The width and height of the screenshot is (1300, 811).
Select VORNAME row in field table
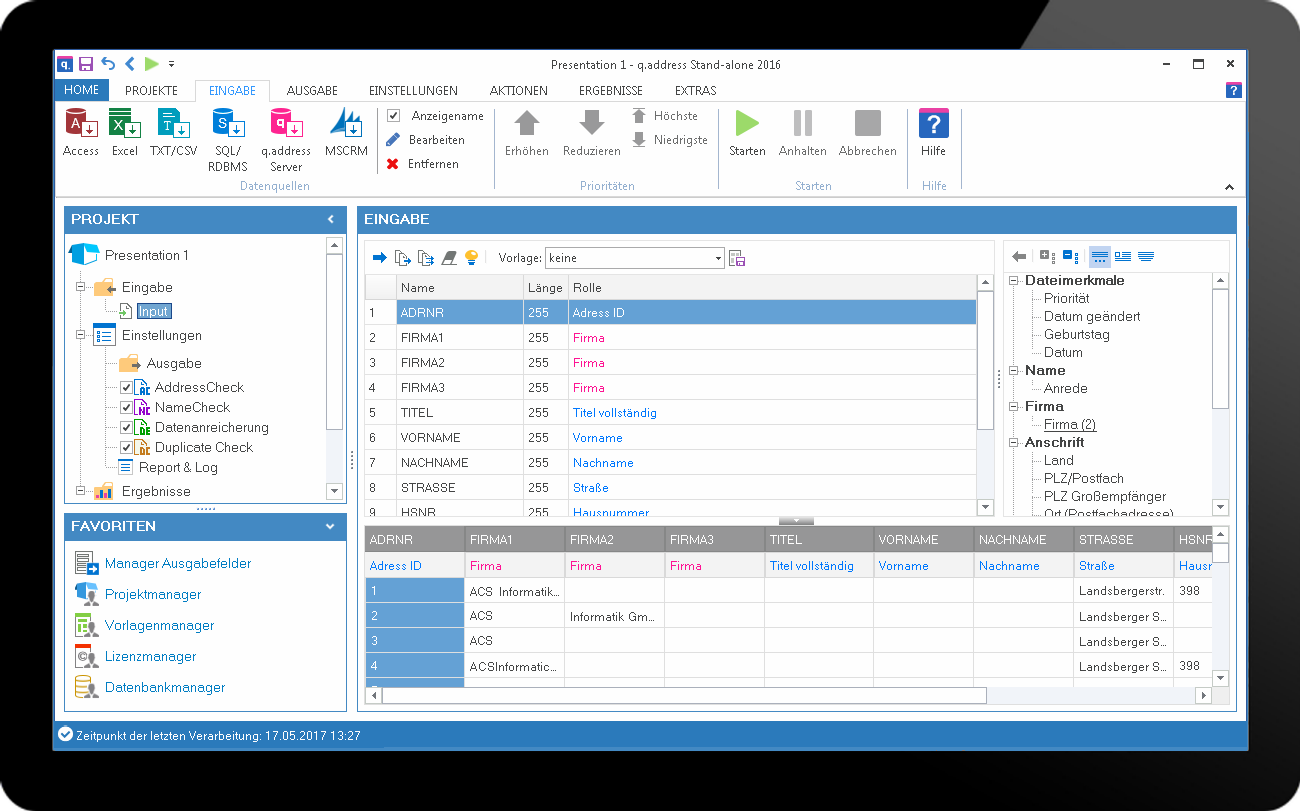pos(670,438)
